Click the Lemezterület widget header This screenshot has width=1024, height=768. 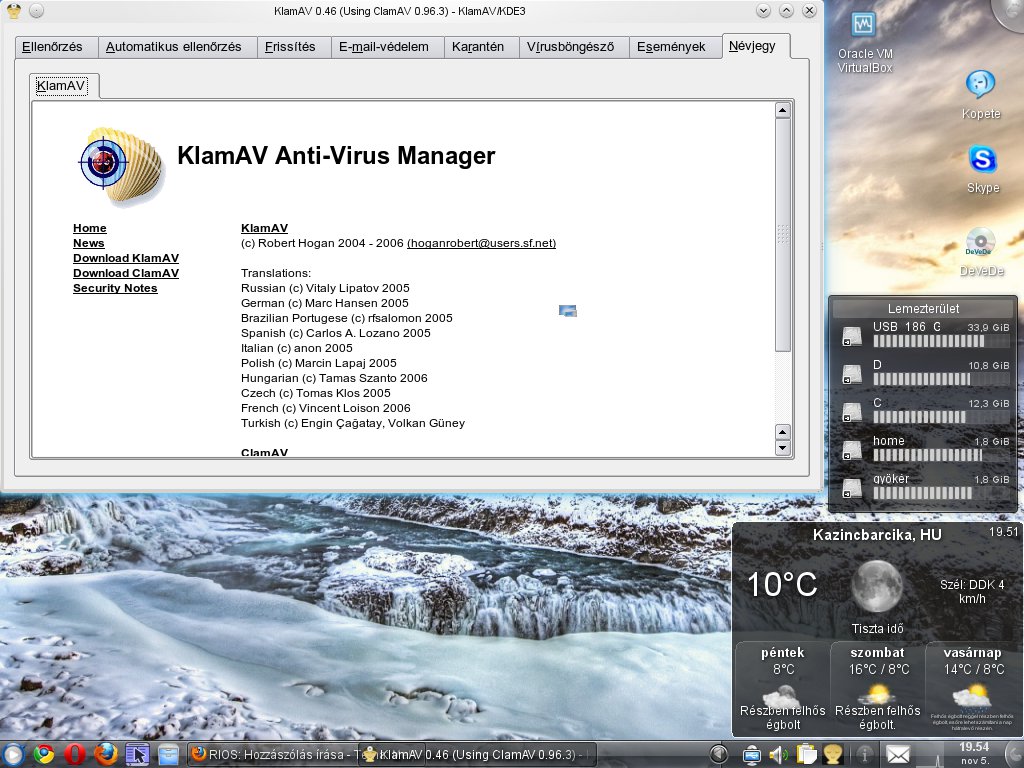(x=923, y=308)
